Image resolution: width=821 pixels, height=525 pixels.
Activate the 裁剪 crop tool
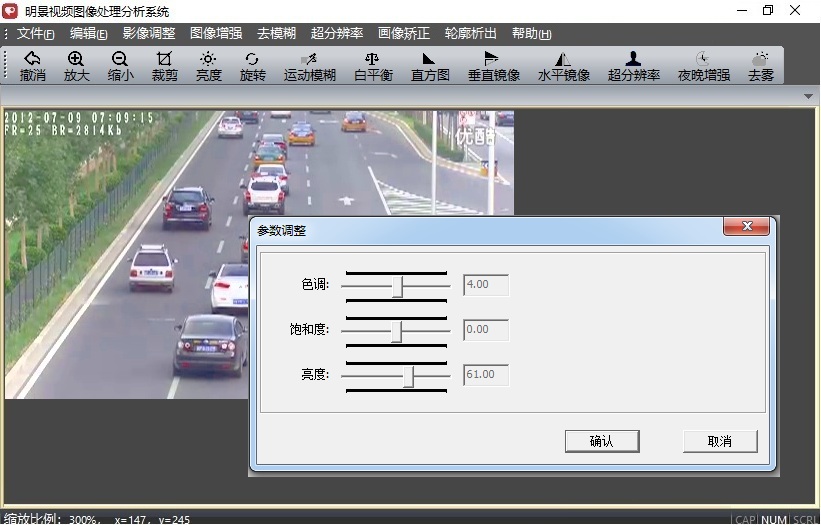coord(164,66)
